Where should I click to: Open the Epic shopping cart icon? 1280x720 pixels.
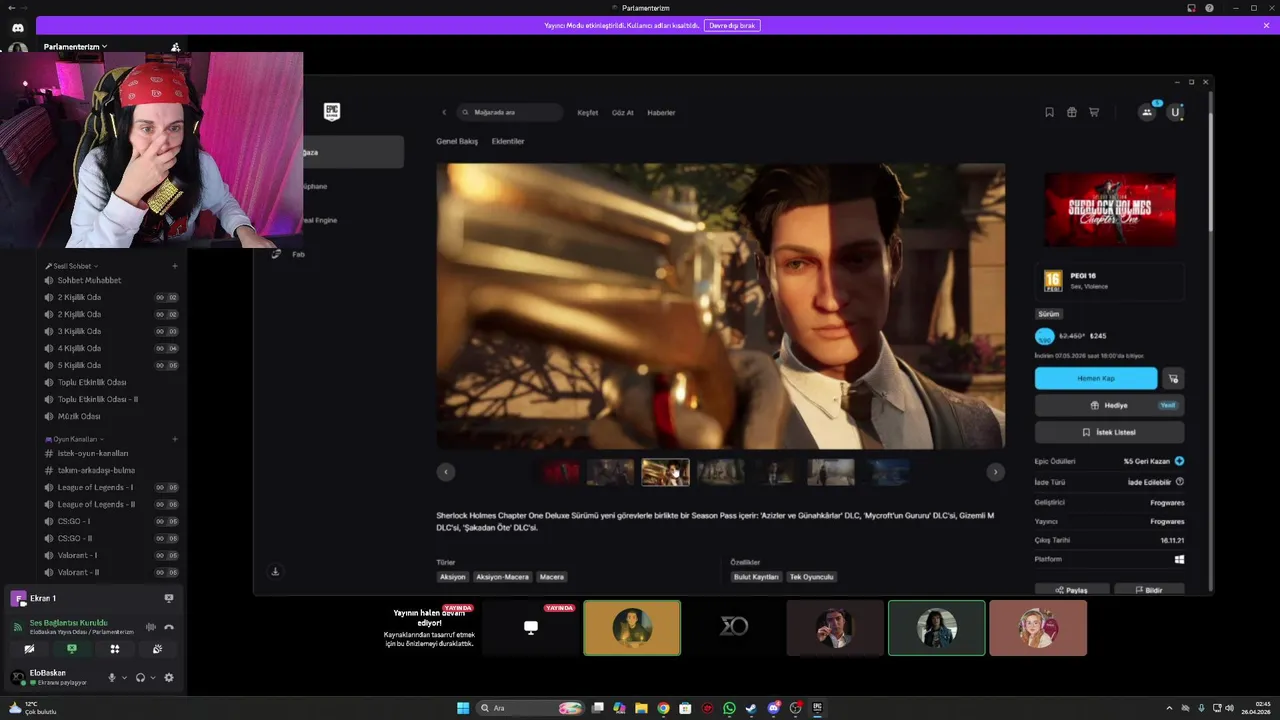click(1094, 112)
